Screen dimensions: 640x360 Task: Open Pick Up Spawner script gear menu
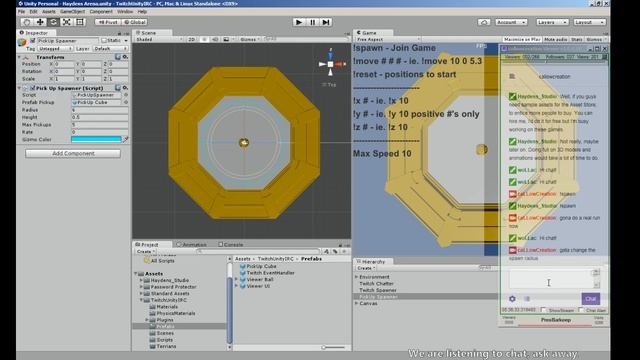pyautogui.click(x=125, y=88)
